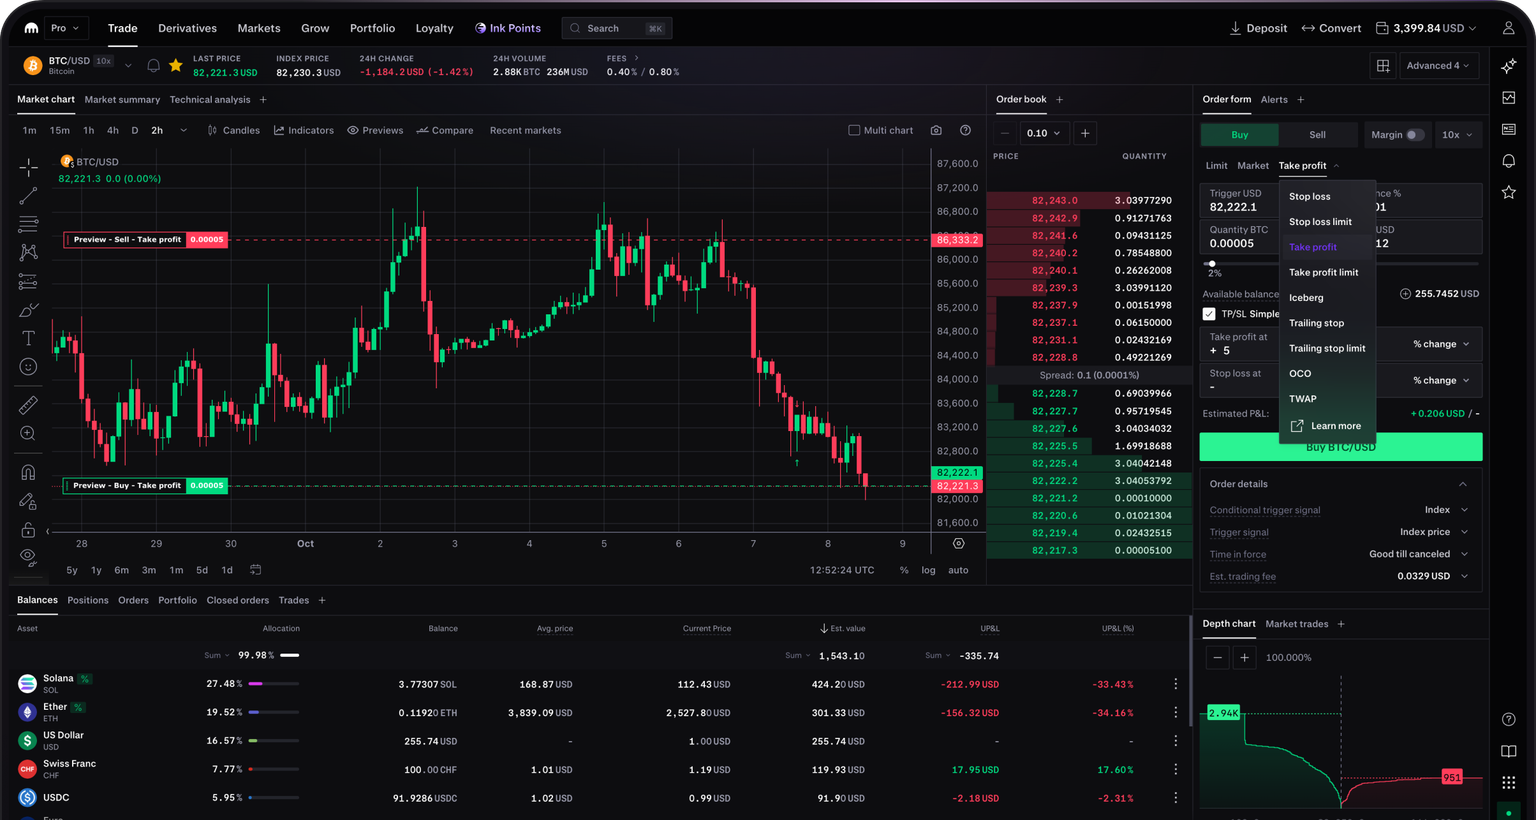This screenshot has height=820, width=1536.
Task: Choose Stop loss limit order type
Action: [x=1320, y=222]
